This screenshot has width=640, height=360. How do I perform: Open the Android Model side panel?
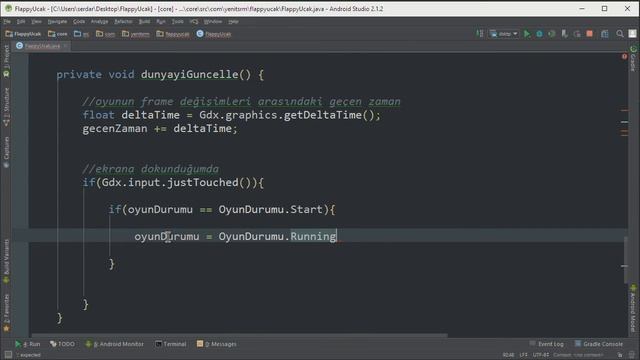tap(633, 308)
